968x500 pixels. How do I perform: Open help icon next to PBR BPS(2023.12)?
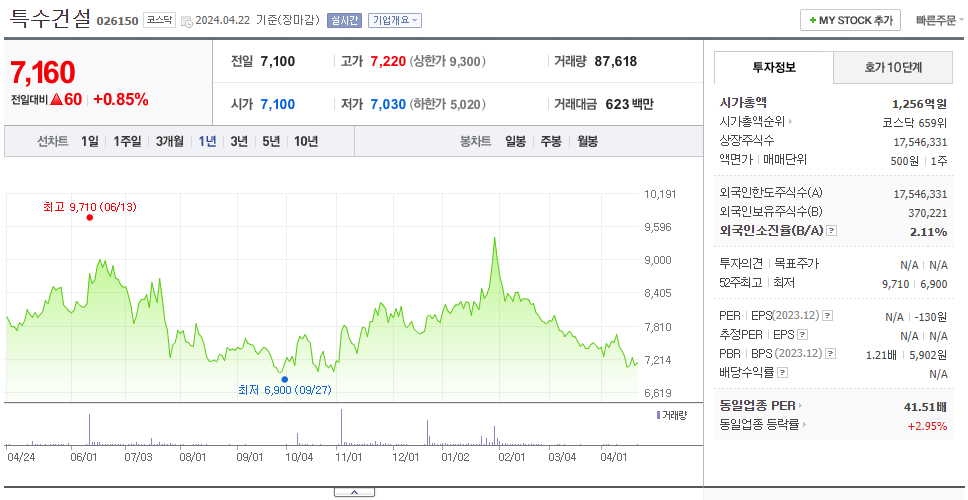831,354
